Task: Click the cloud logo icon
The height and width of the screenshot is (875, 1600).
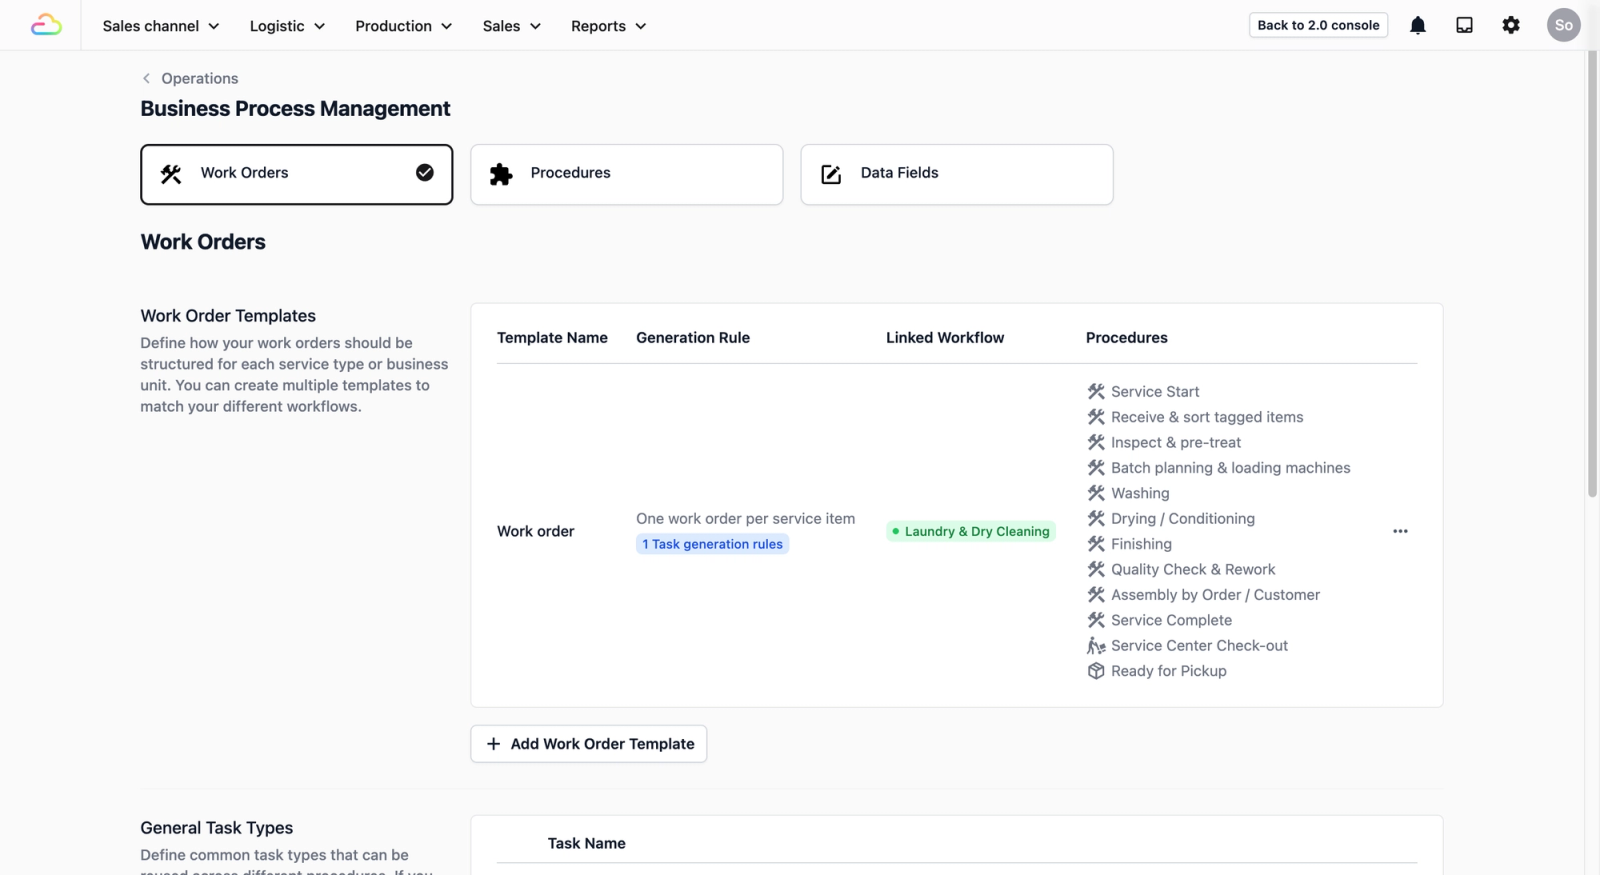Action: coord(46,25)
